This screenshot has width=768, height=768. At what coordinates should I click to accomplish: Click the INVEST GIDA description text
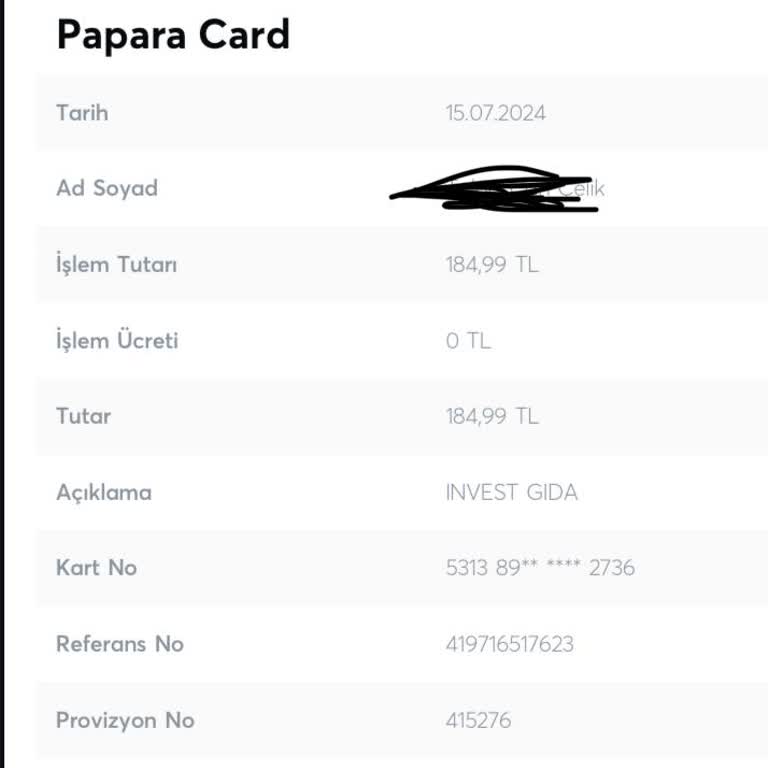tap(512, 492)
